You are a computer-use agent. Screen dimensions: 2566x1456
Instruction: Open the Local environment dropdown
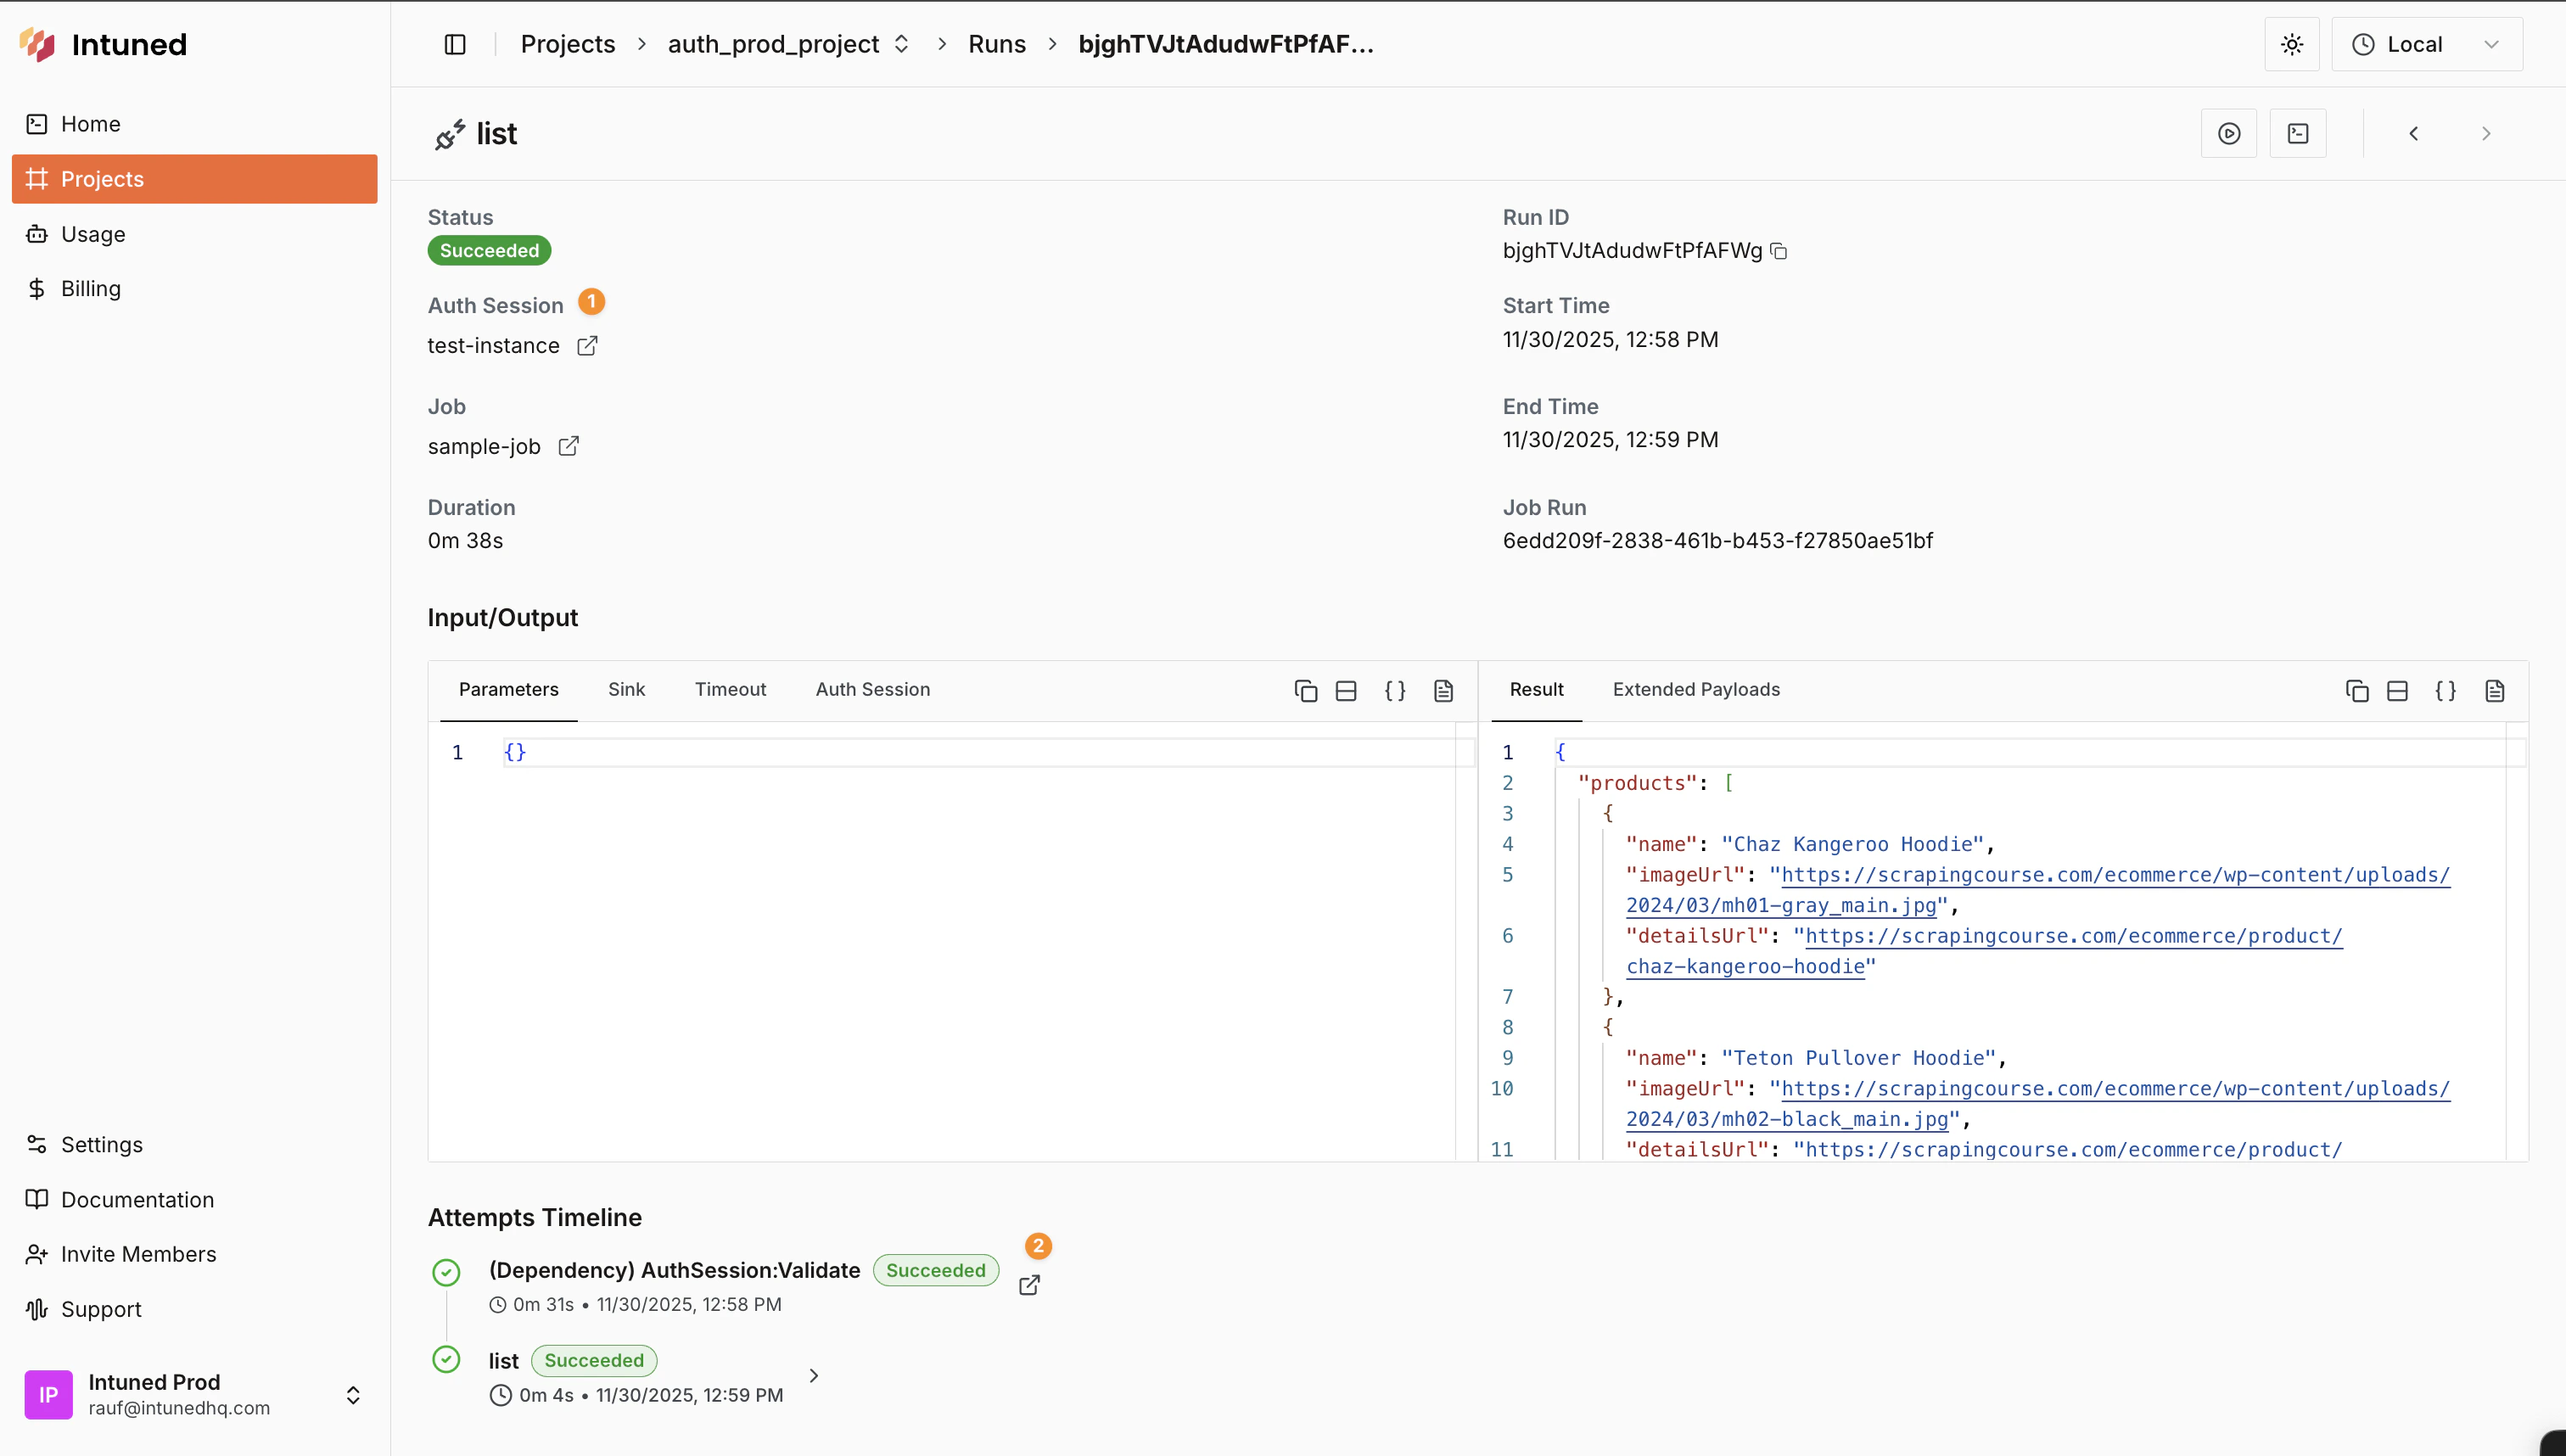(2427, 43)
